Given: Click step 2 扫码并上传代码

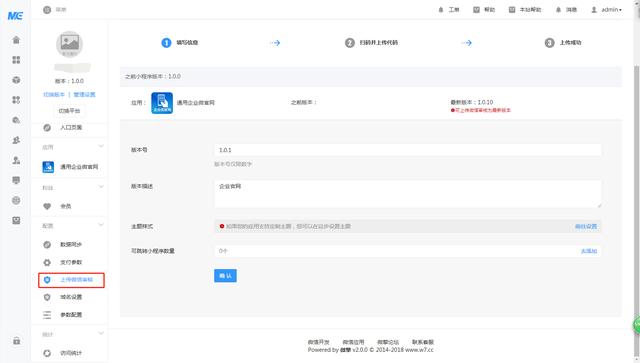Looking at the screenshot, I should coord(371,43).
